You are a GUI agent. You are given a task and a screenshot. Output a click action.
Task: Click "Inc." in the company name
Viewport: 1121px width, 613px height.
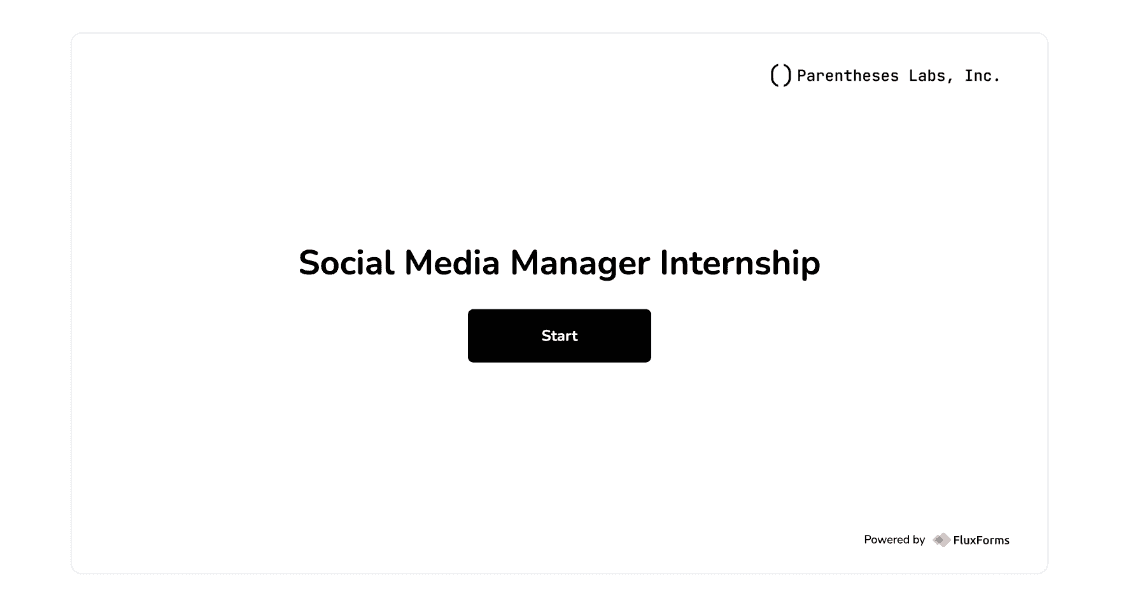pyautogui.click(x=982, y=76)
